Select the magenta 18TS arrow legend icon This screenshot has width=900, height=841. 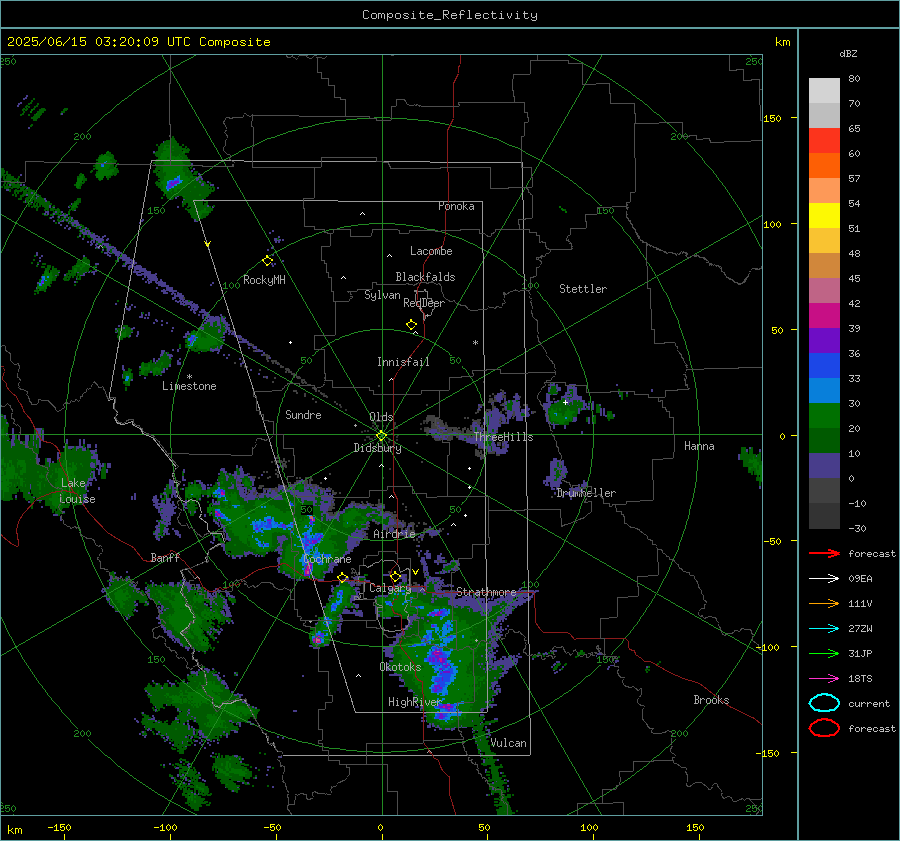pos(824,679)
